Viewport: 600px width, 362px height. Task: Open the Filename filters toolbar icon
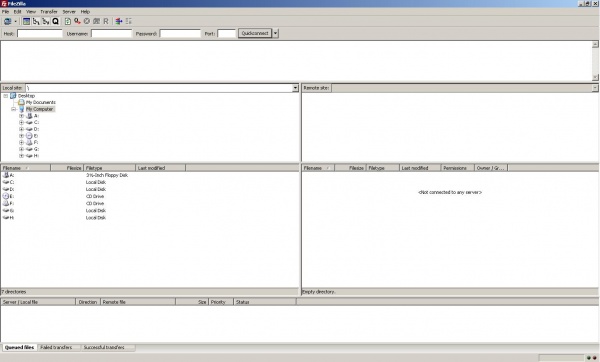click(x=119, y=21)
